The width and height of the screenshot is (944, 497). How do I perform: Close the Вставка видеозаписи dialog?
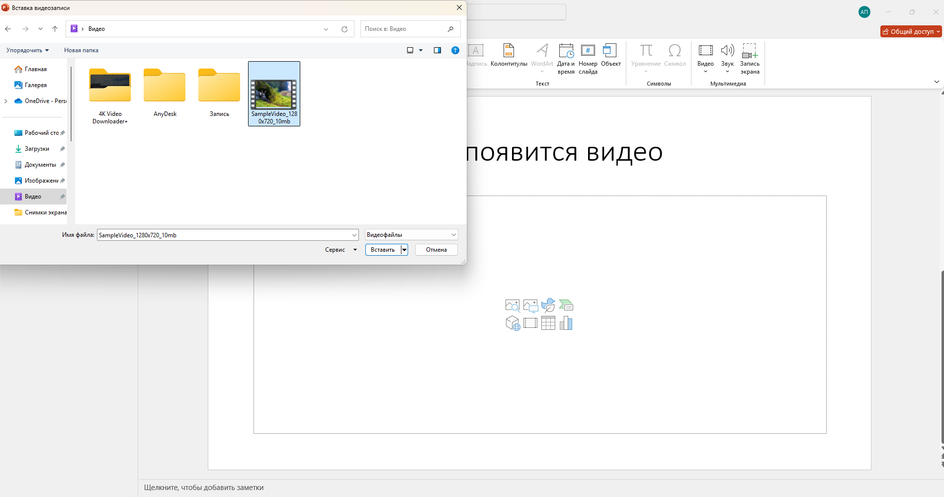[459, 8]
